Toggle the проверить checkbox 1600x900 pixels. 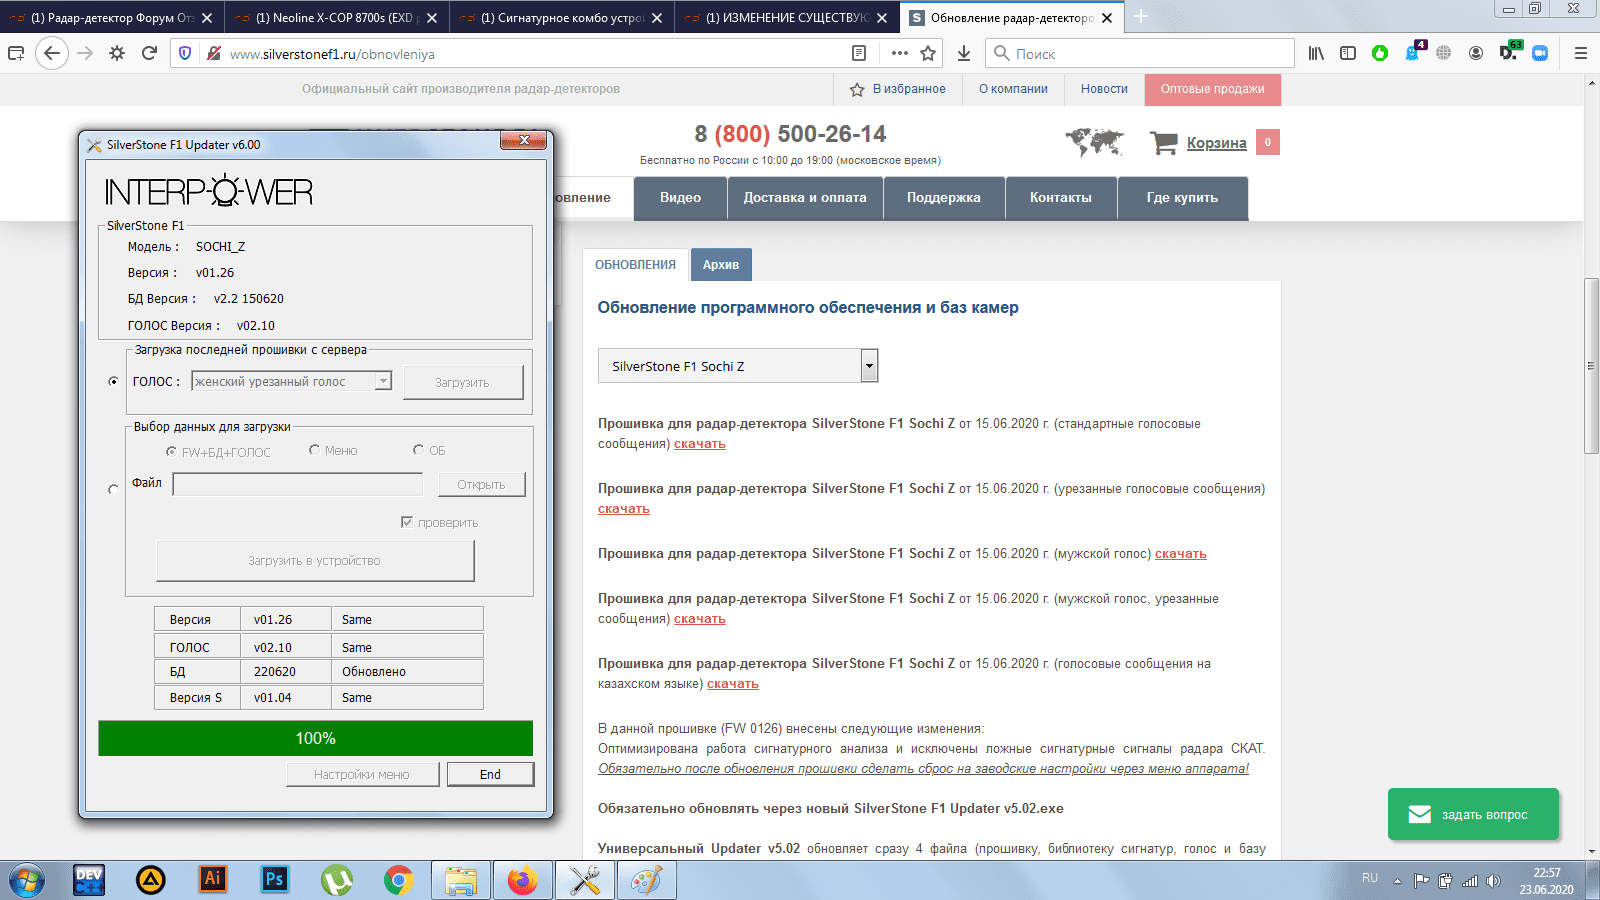406,522
